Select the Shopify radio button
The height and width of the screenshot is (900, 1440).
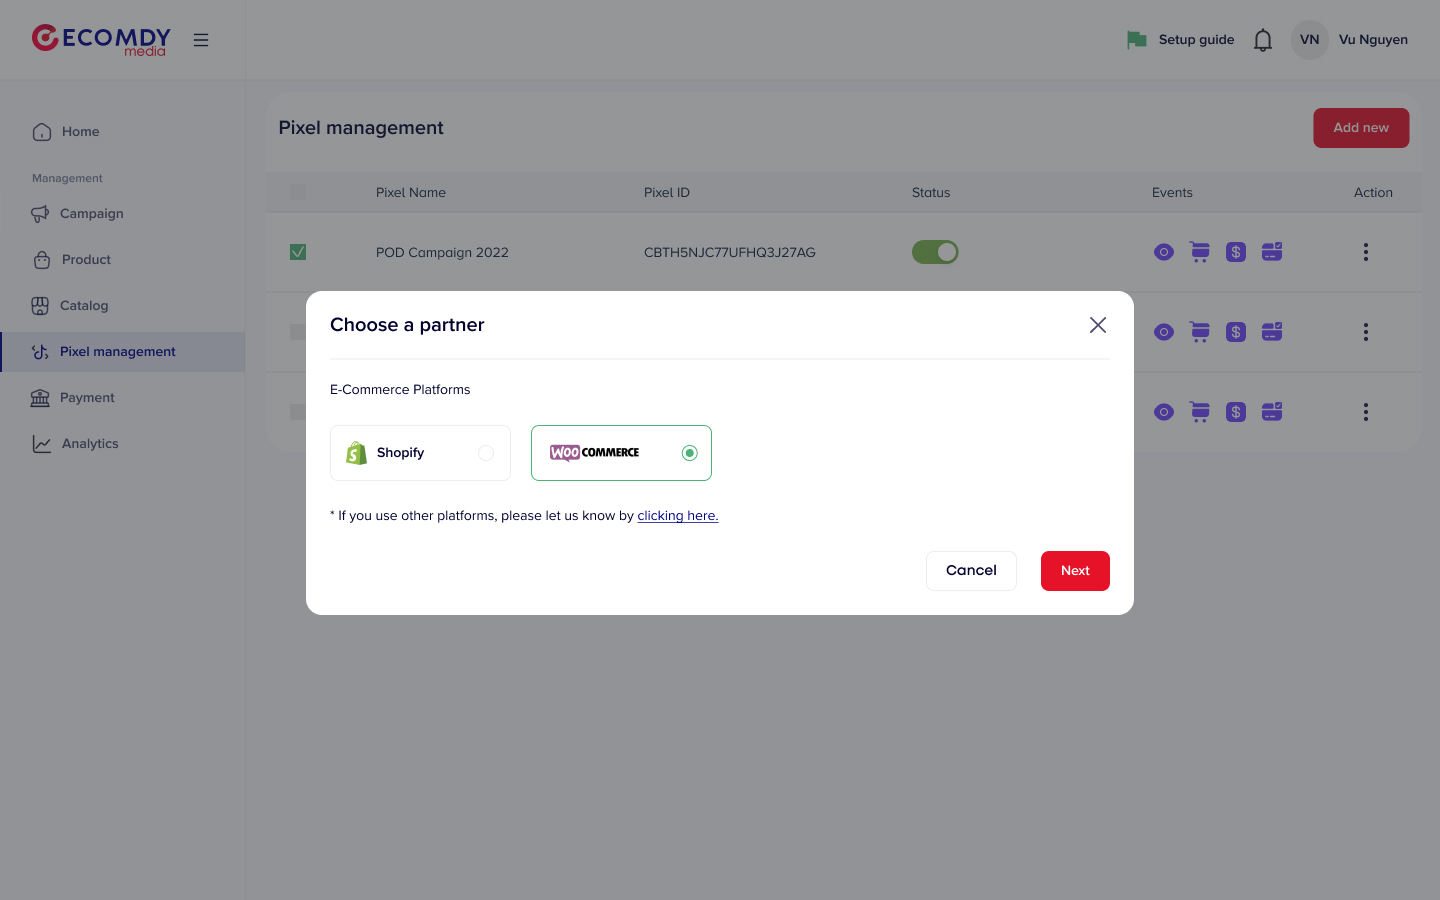[x=486, y=453]
